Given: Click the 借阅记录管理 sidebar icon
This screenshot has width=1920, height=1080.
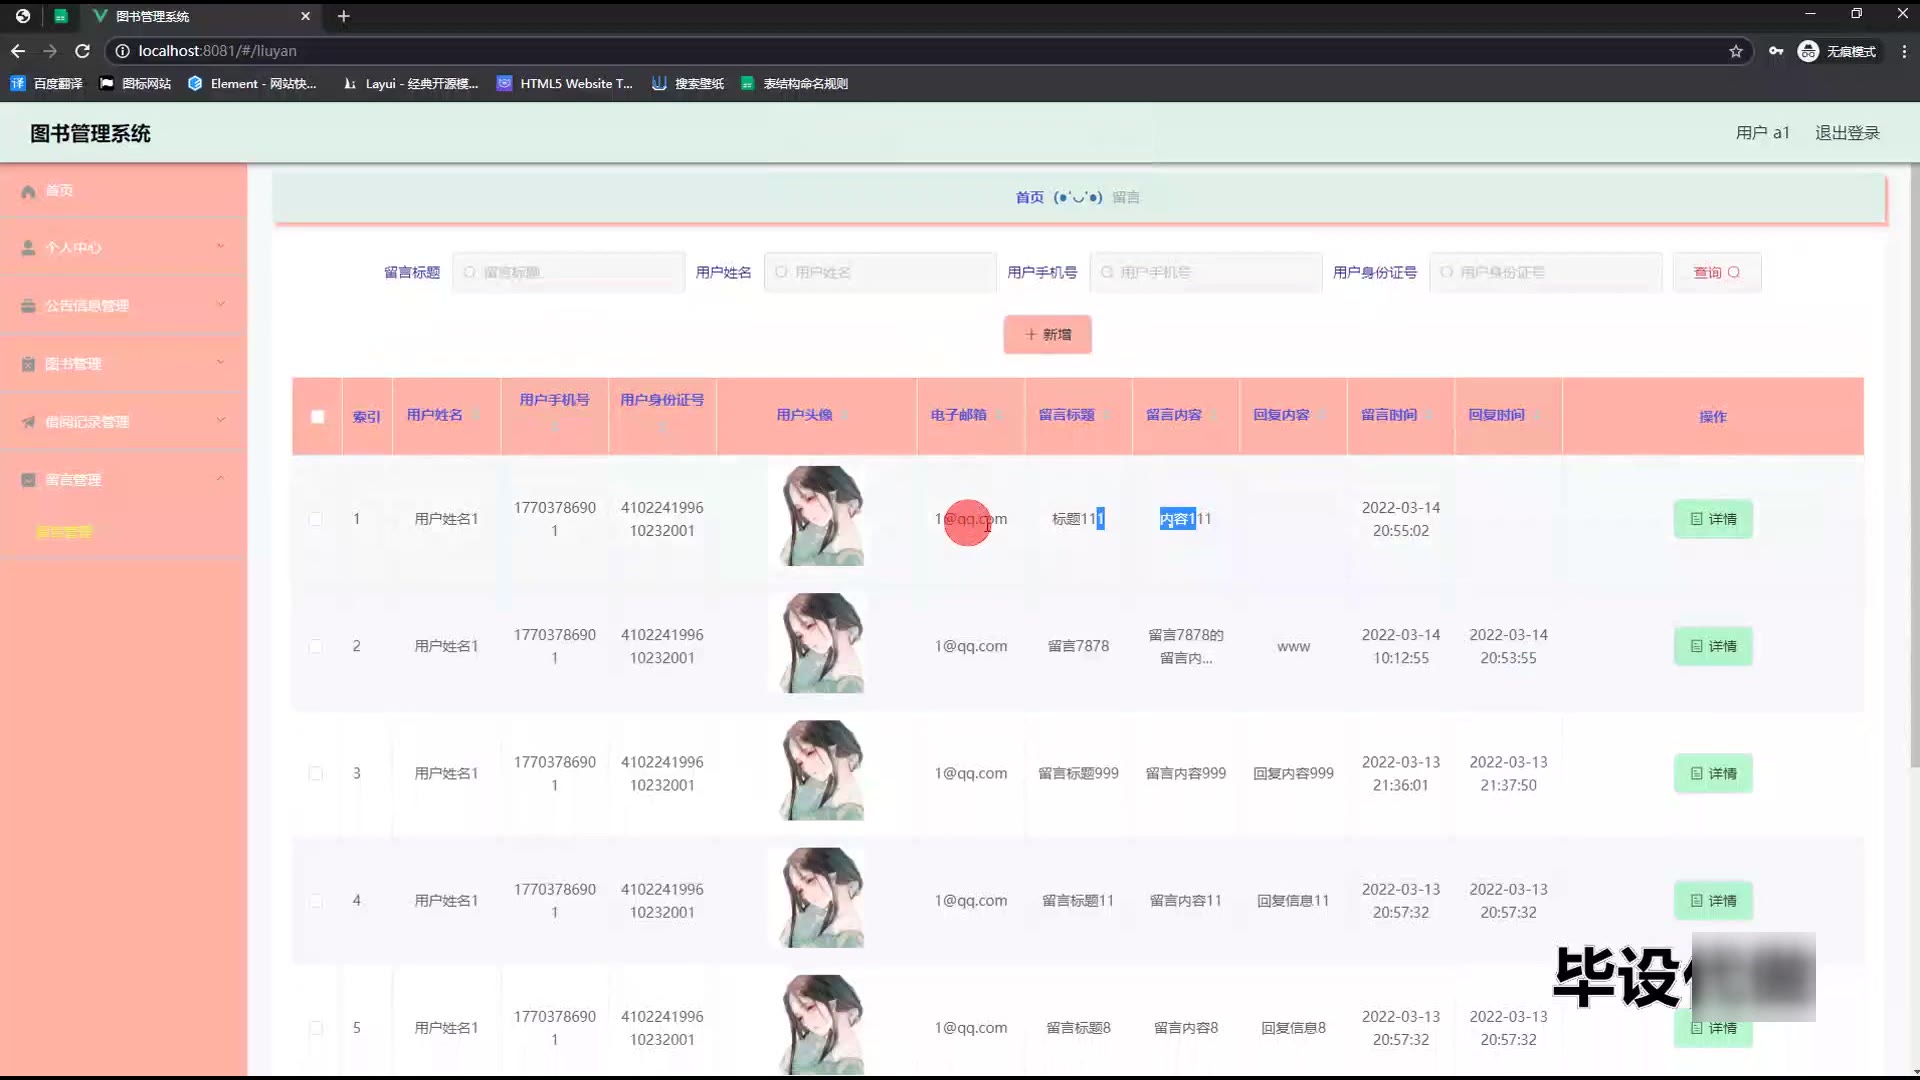Looking at the screenshot, I should tap(29, 422).
